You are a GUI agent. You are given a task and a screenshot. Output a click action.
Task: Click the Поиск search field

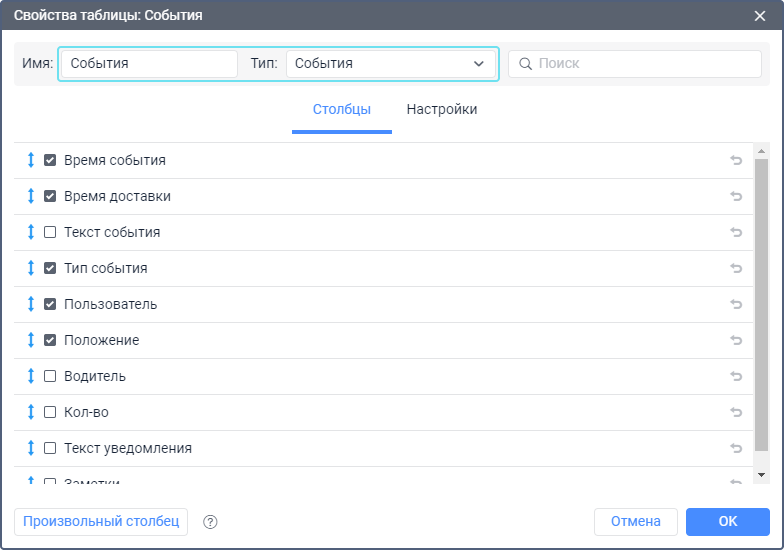pyautogui.click(x=640, y=63)
